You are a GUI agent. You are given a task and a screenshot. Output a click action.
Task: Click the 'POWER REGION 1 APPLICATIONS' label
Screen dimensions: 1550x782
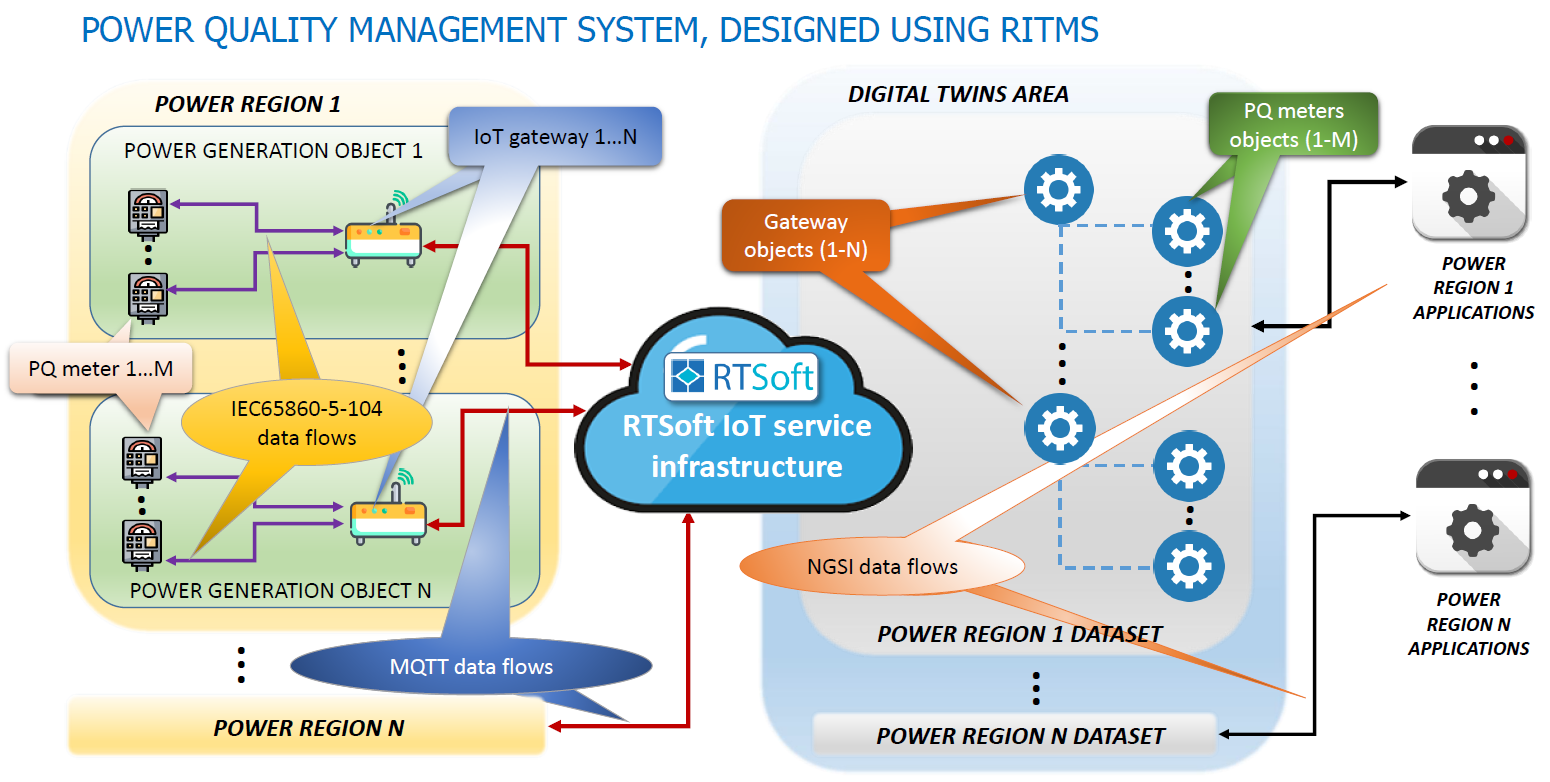[x=1473, y=288]
